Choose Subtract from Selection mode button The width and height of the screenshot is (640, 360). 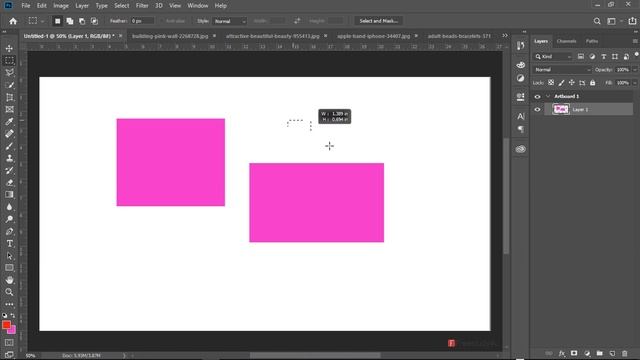[82, 21]
